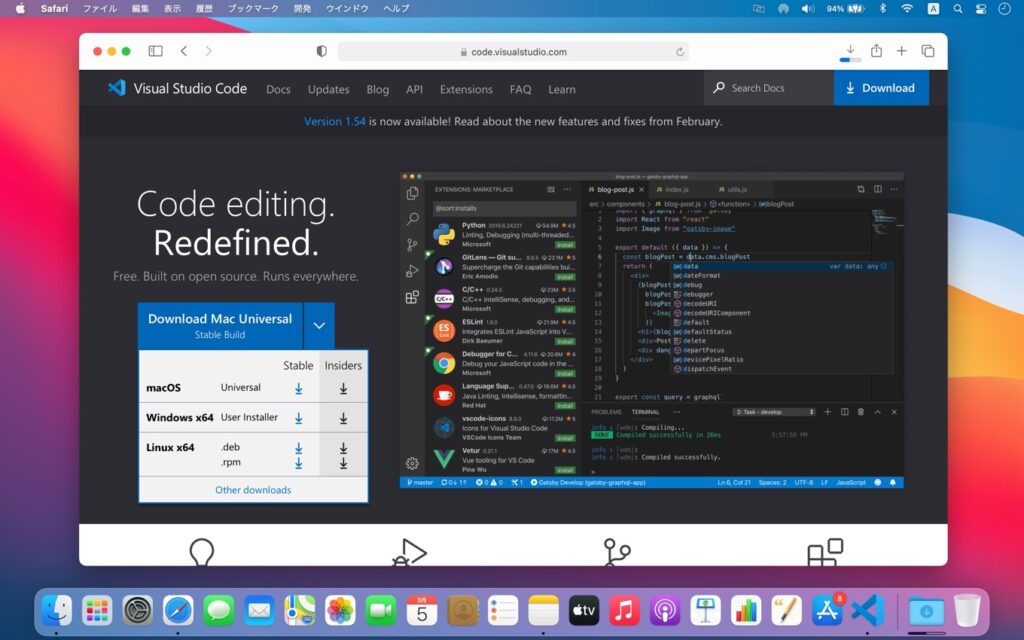Open Keynote from the Dock
The height and width of the screenshot is (640, 1024).
tap(705, 611)
